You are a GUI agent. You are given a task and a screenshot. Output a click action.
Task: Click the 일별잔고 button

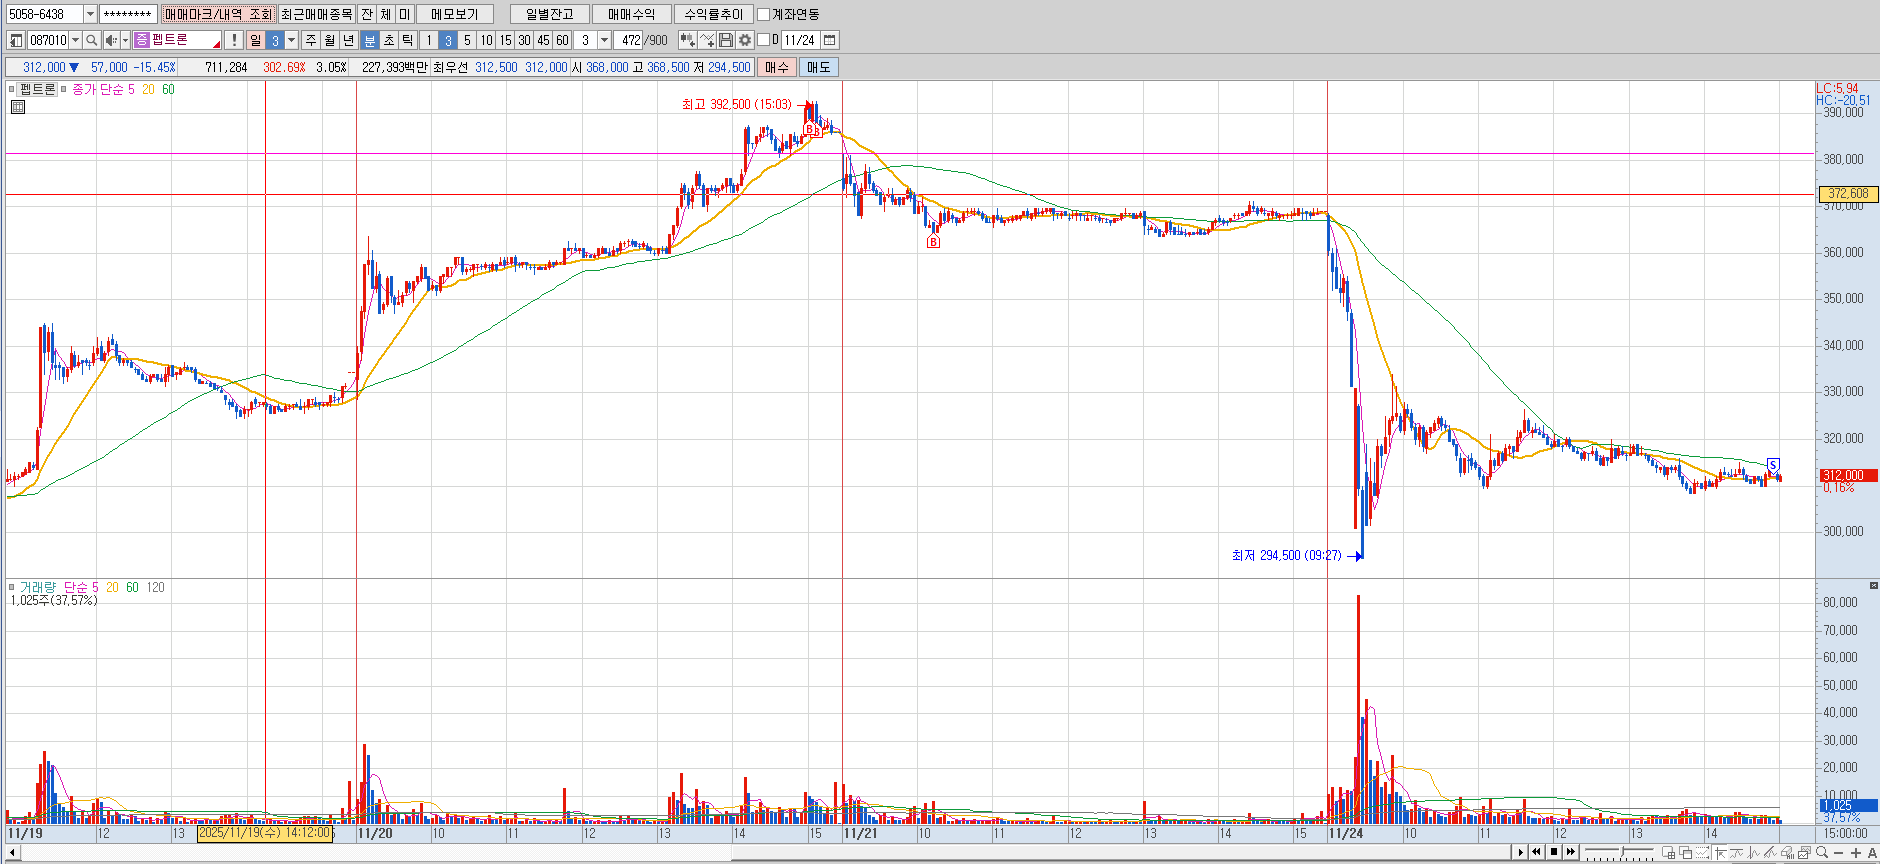pyautogui.click(x=549, y=14)
